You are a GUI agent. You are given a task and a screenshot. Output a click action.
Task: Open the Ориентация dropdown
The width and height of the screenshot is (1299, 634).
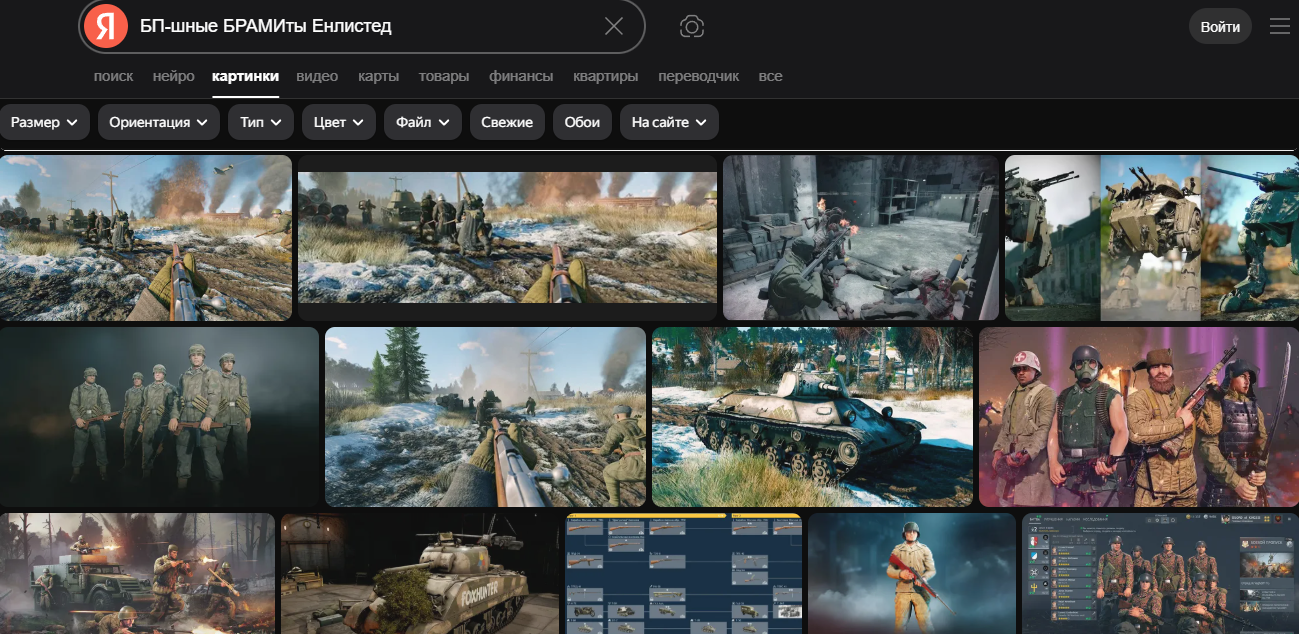[x=158, y=122]
